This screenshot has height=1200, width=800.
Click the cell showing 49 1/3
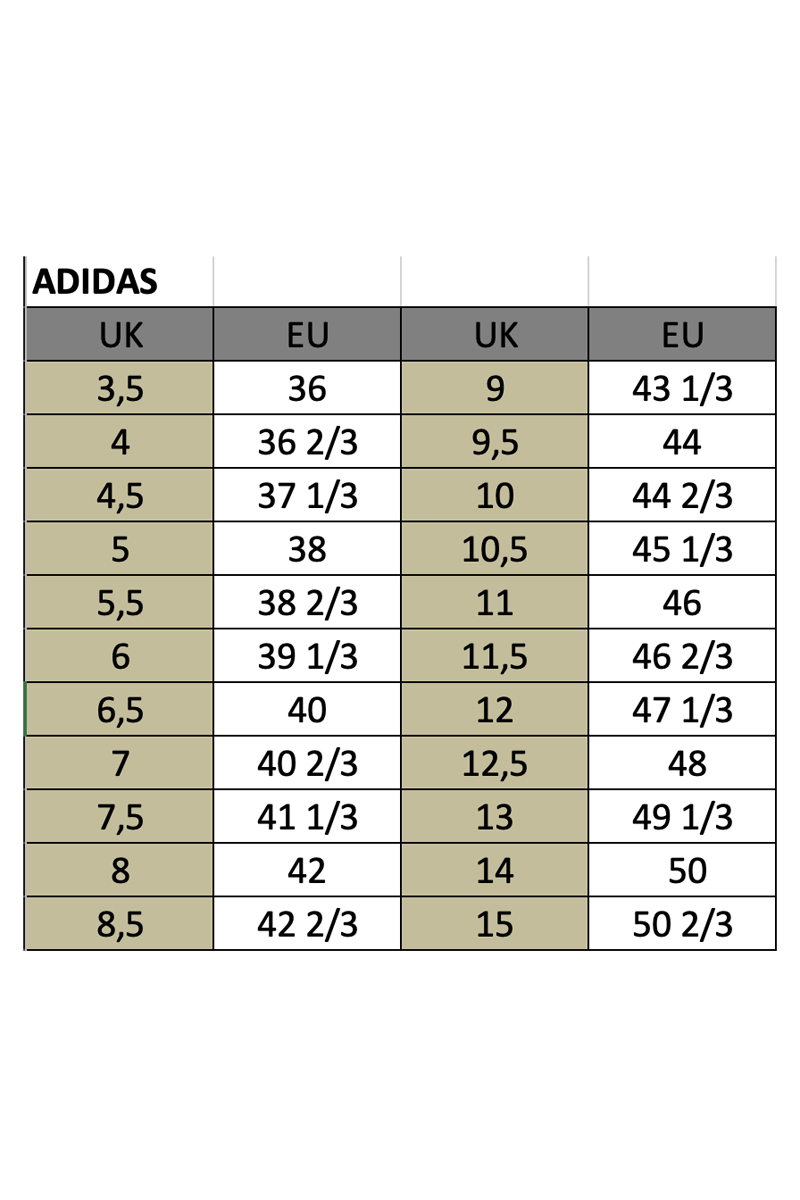(682, 818)
